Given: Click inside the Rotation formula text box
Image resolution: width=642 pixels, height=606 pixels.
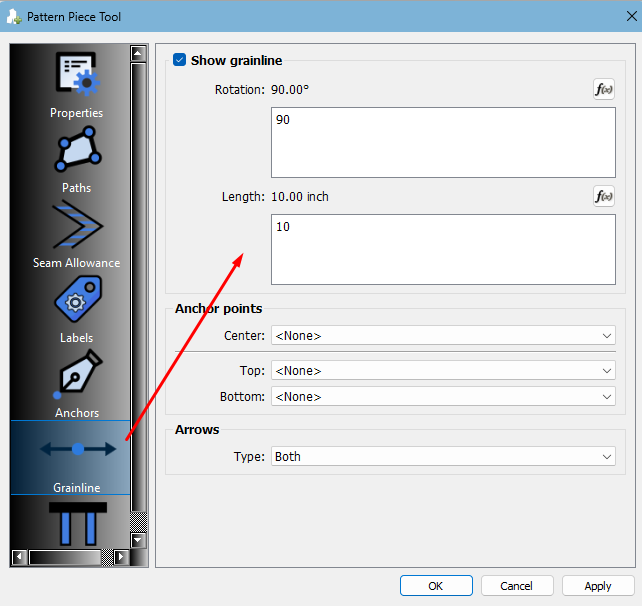Looking at the screenshot, I should [442, 142].
